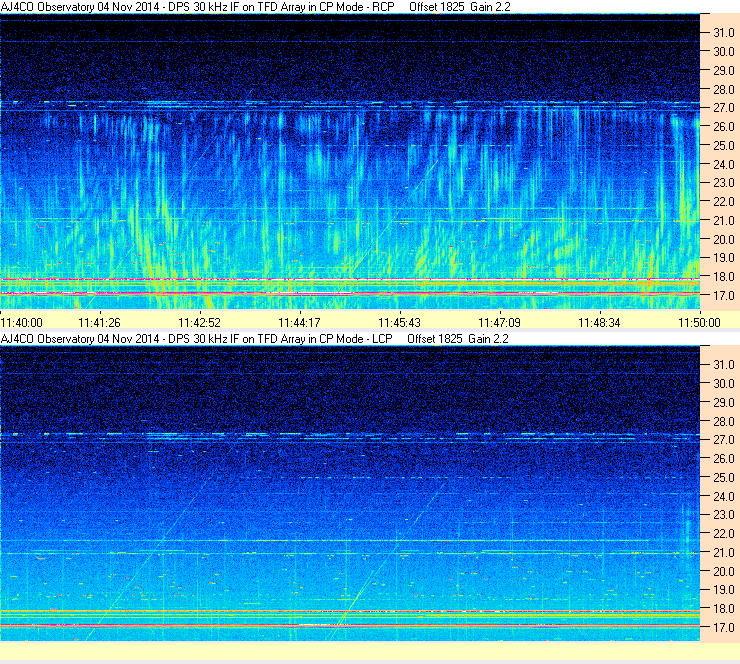Click the 11:45:43 time label
Image resolution: width=740 pixels, height=664 pixels.
399,323
